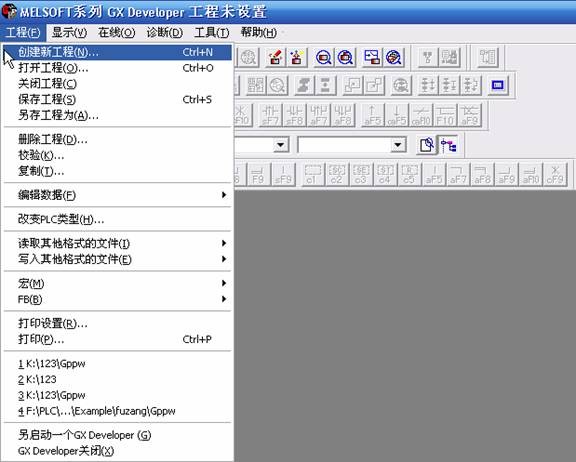This screenshot has width=576, height=462.
Task: Select 改变PLC类型(H) menu entry
Action: pos(118,219)
